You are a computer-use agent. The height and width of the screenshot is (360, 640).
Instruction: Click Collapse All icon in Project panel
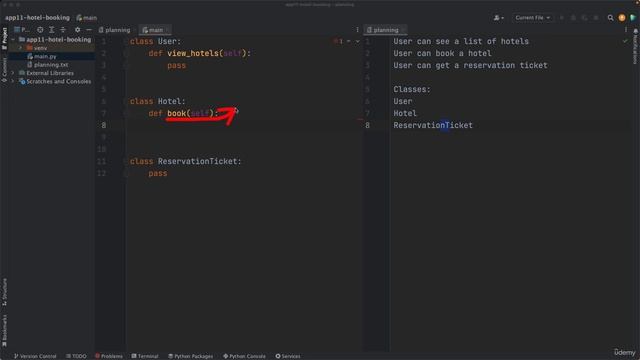(x=63, y=30)
